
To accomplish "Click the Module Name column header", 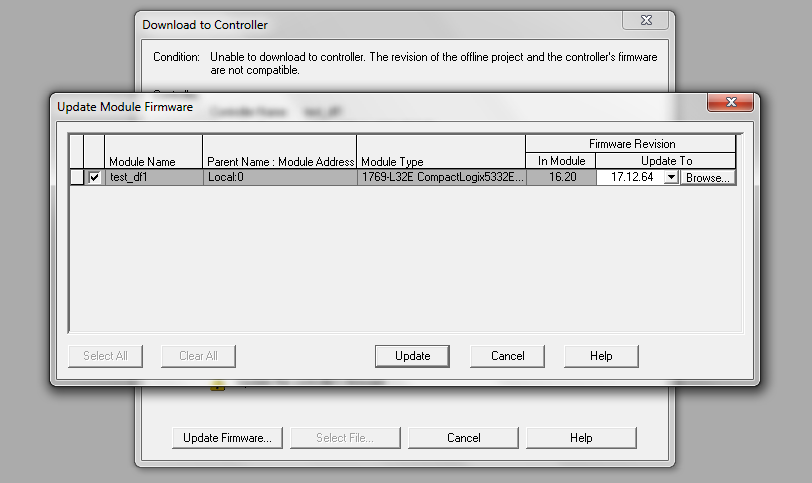I will tap(154, 152).
